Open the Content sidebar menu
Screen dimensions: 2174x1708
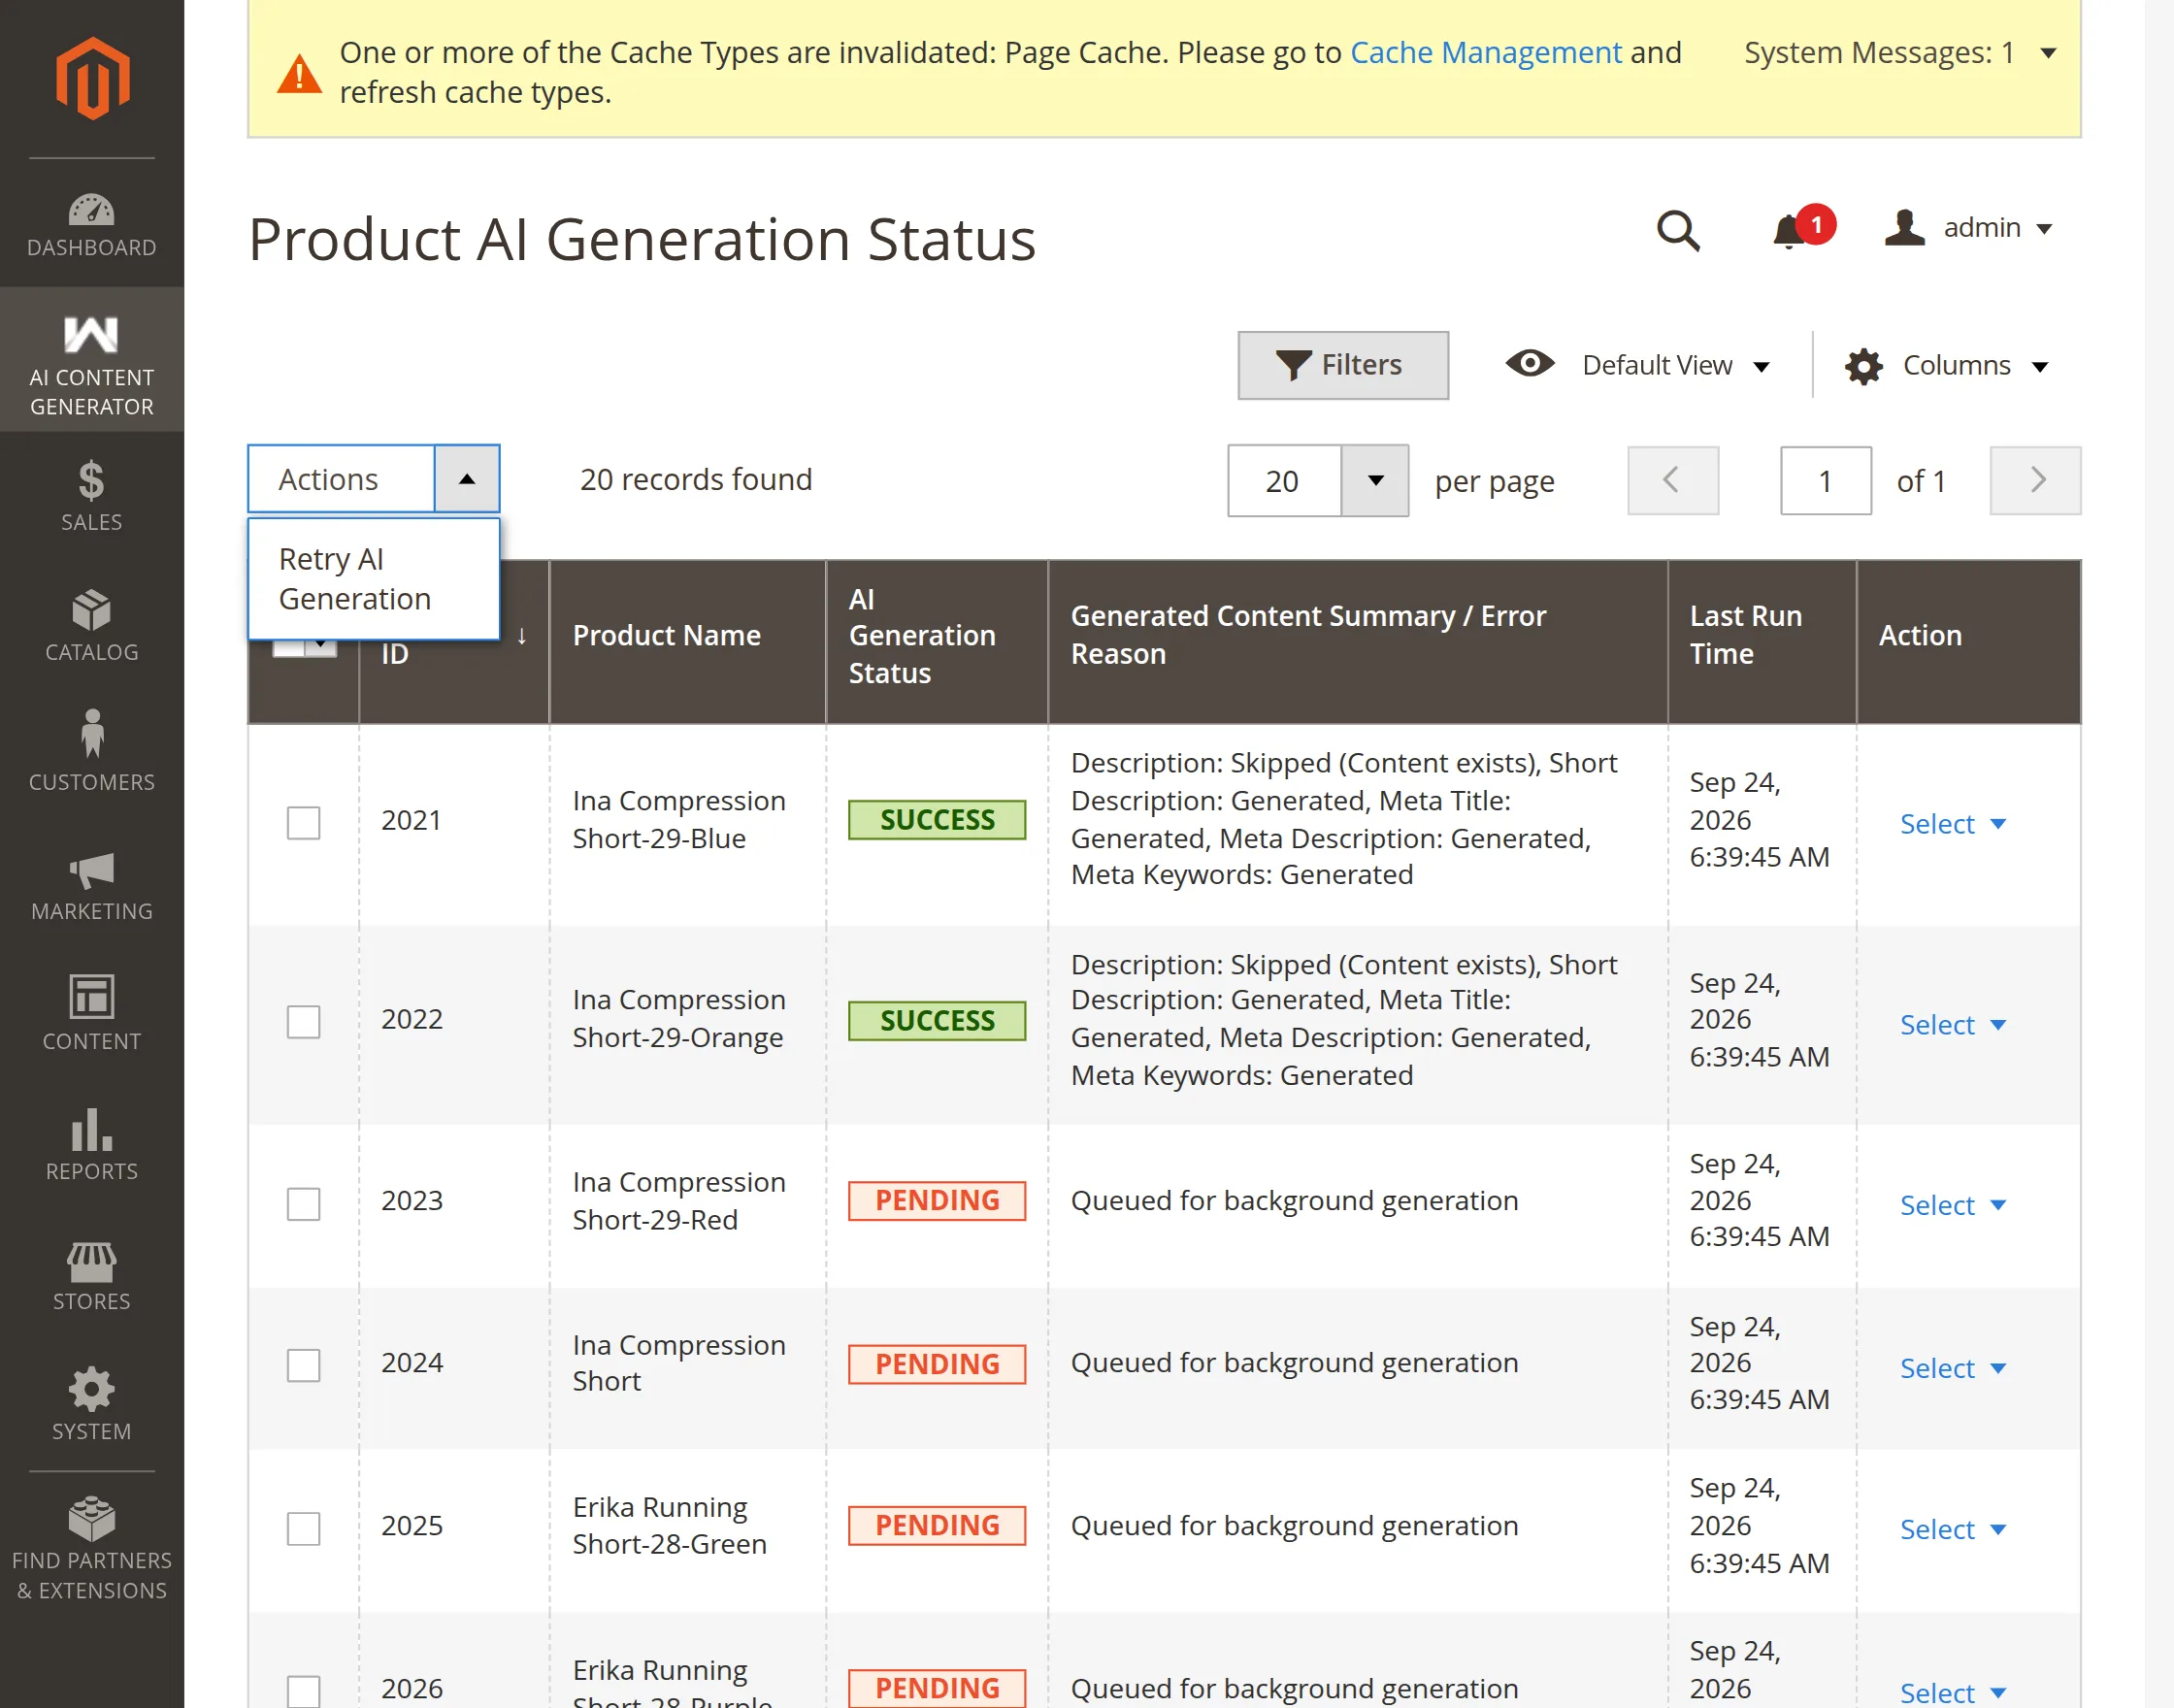(x=92, y=1013)
